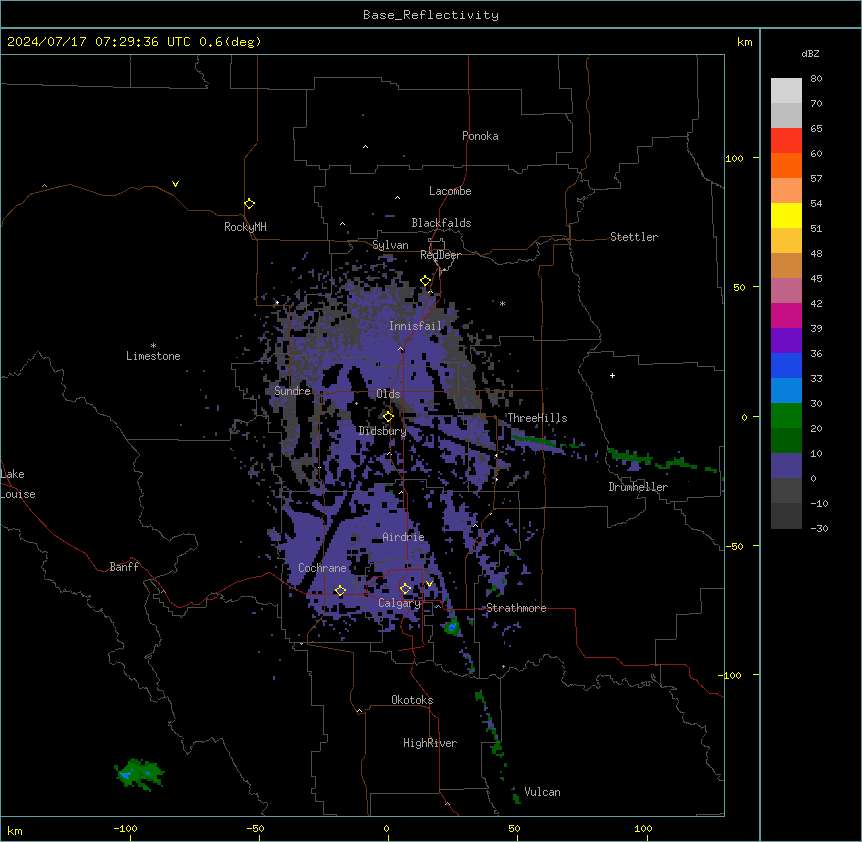Click the Innisfail label
The image size is (862, 842).
click(416, 326)
